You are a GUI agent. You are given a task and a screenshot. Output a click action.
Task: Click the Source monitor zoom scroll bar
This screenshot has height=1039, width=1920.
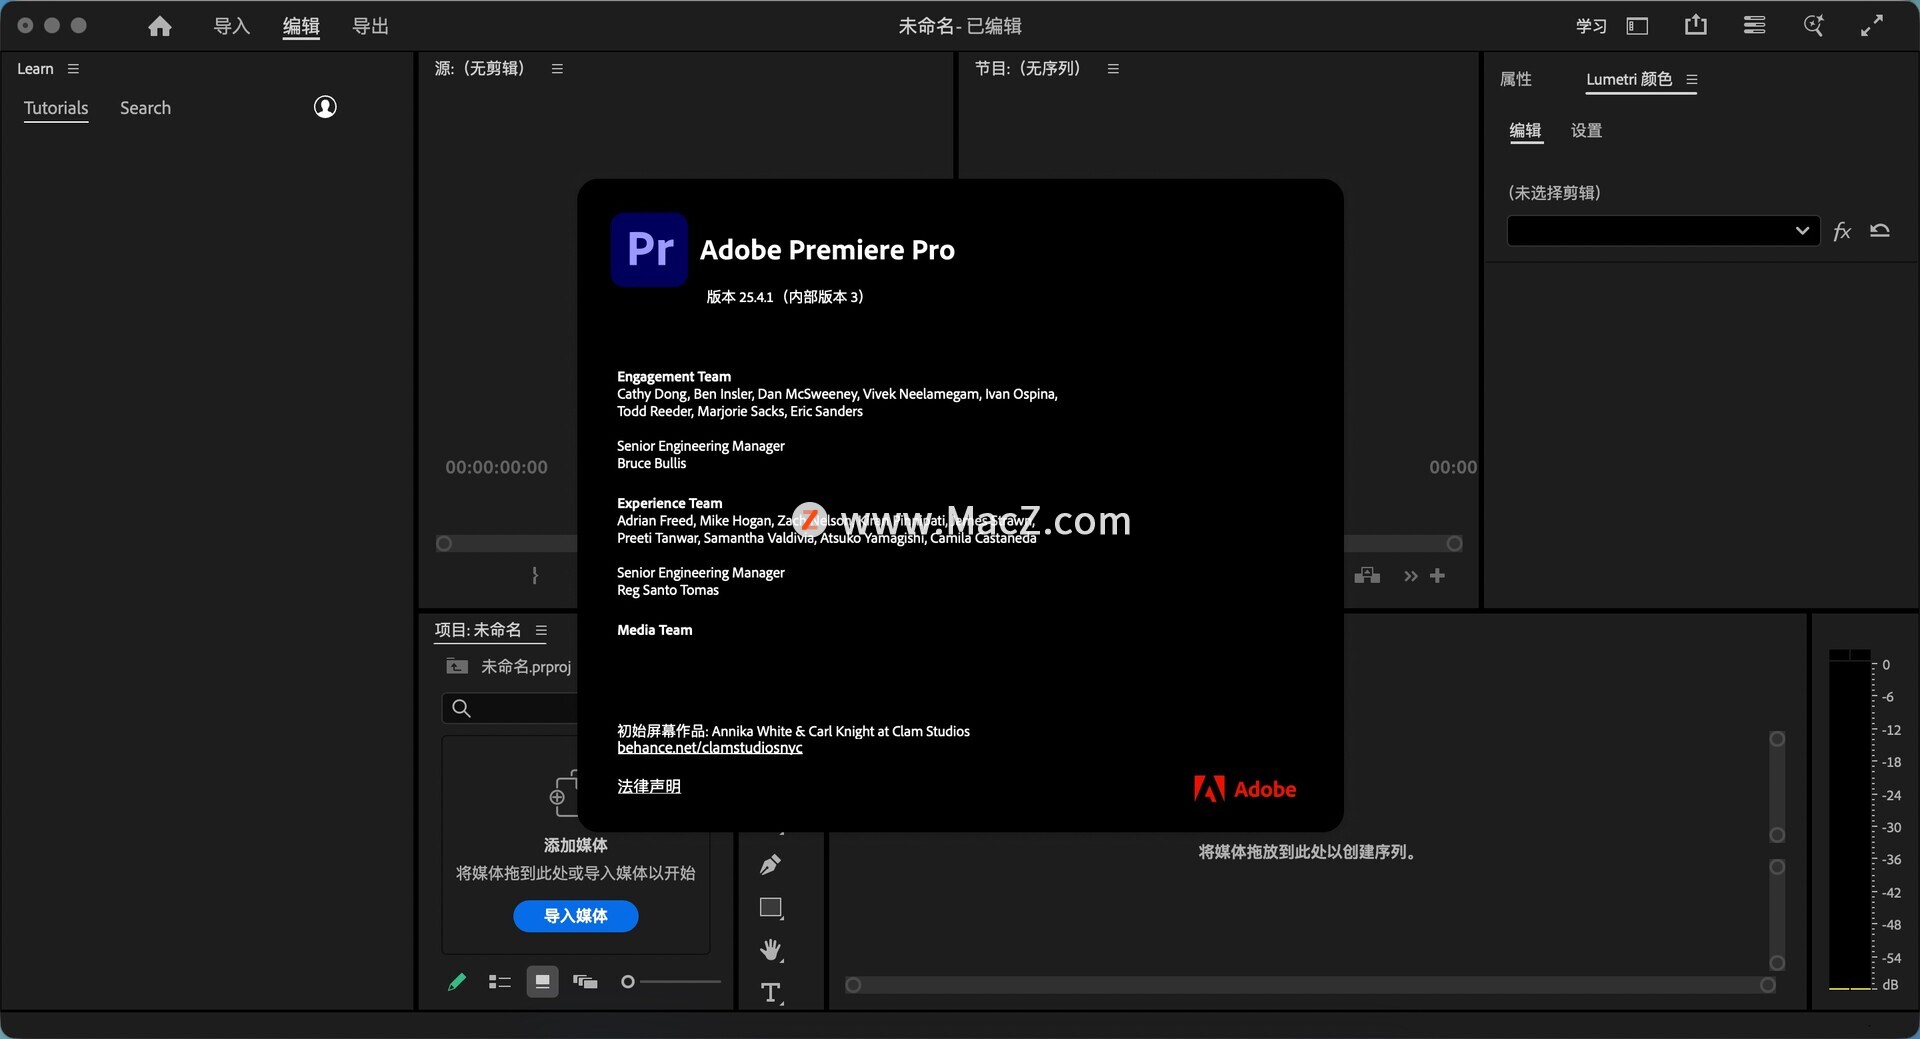coord(506,543)
